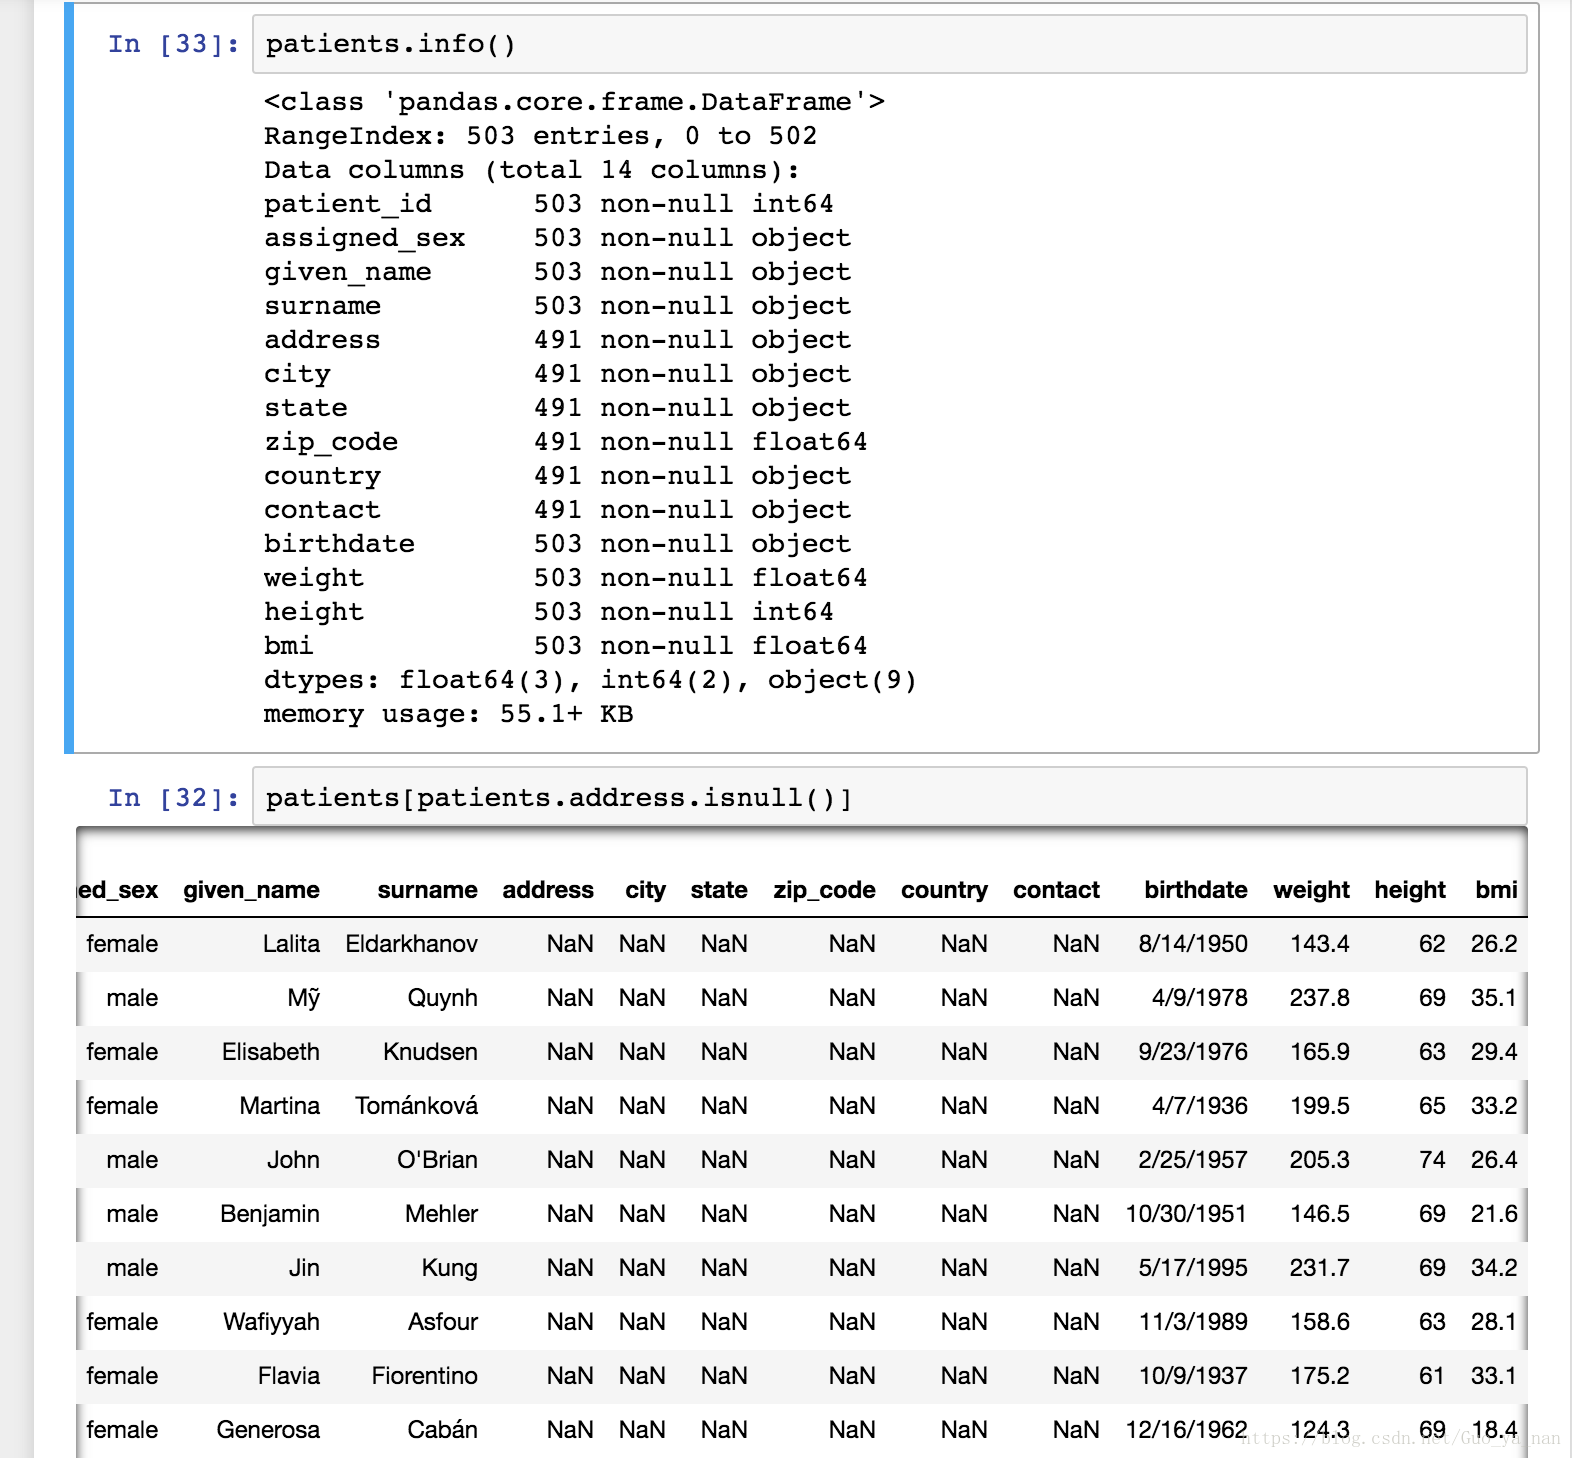Click the given name Elisabeth
The height and width of the screenshot is (1458, 1572).
[270, 1052]
